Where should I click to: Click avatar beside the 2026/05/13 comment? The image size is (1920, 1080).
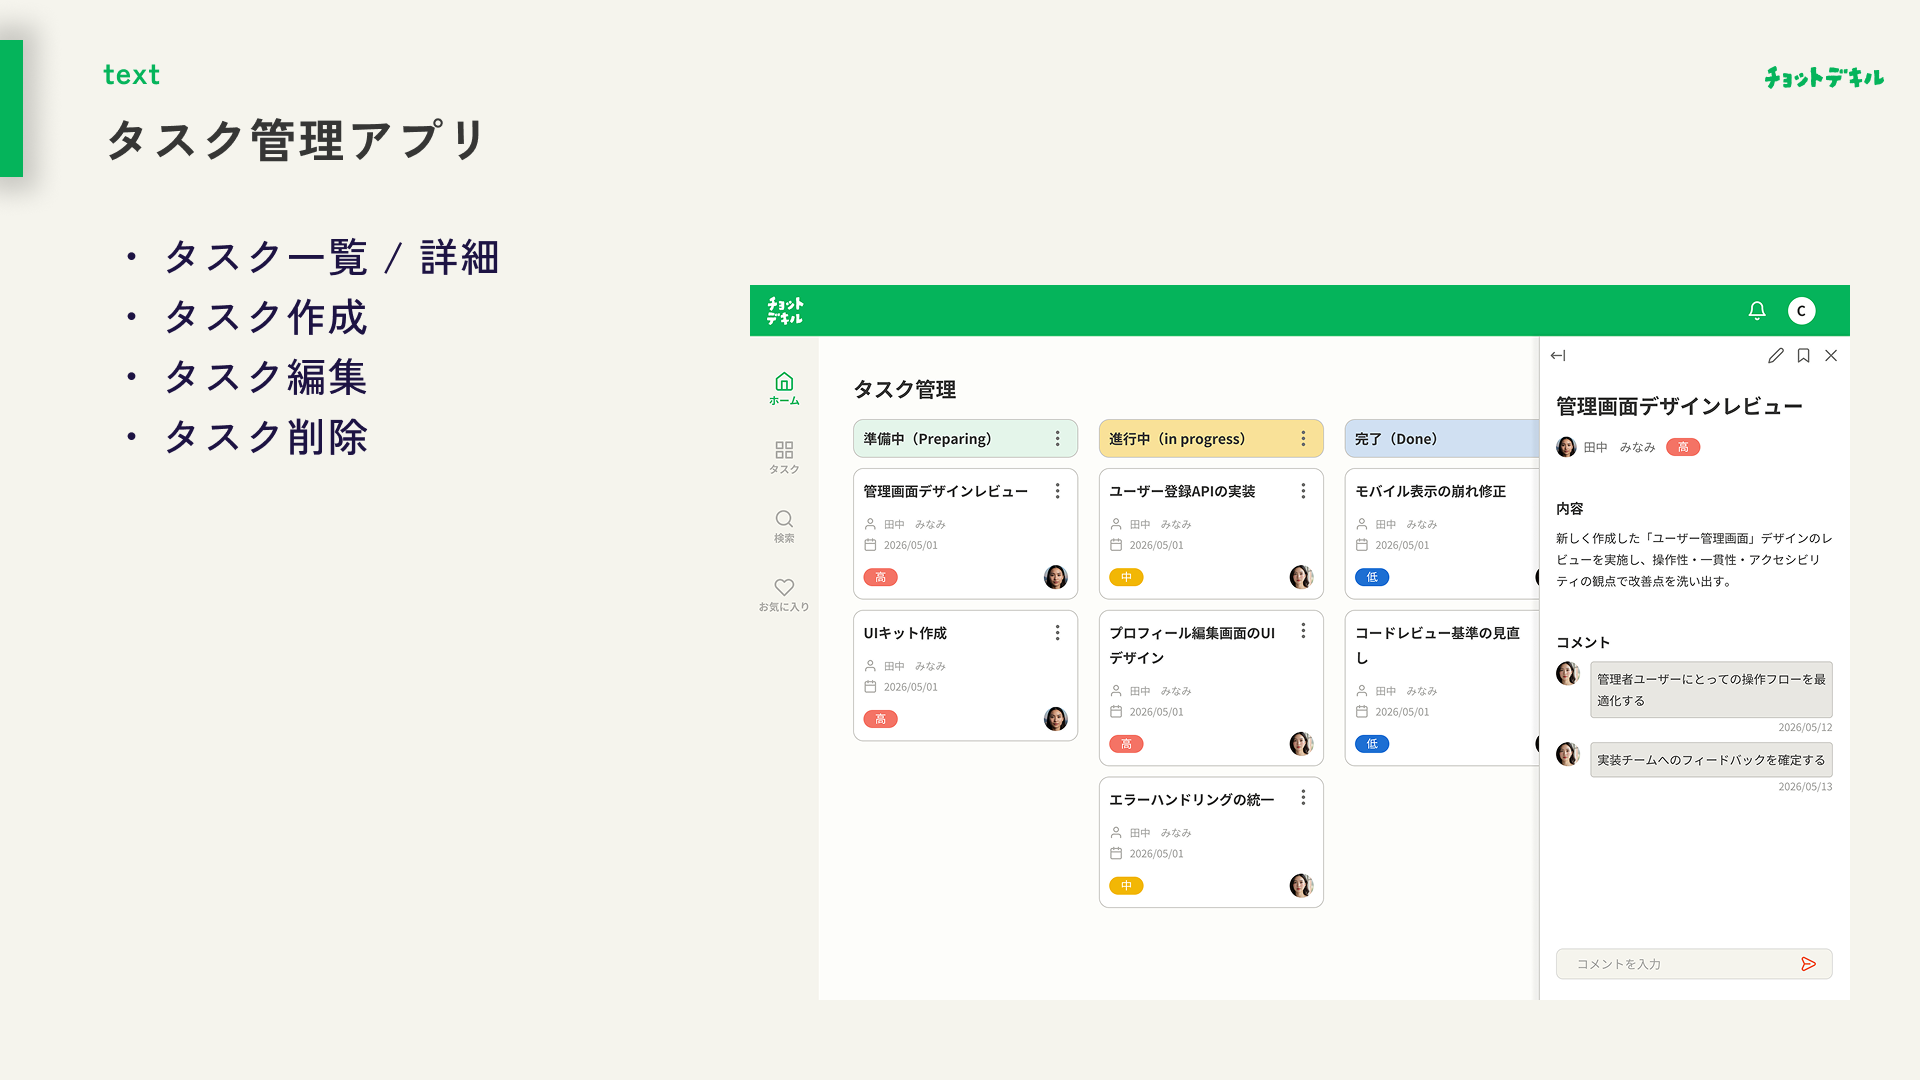click(x=1567, y=754)
